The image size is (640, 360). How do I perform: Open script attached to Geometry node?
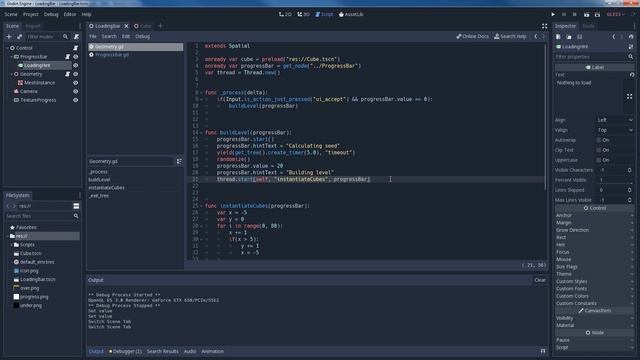coord(67,74)
